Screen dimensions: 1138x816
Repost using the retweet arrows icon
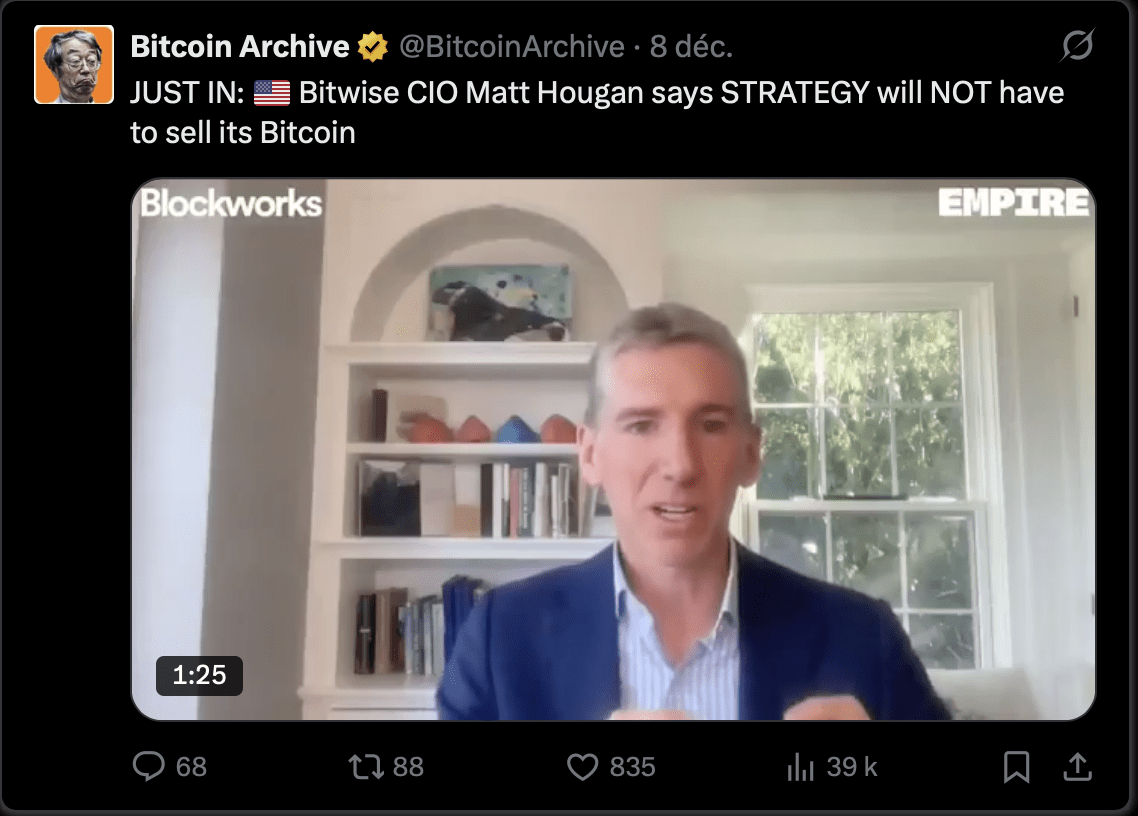367,767
